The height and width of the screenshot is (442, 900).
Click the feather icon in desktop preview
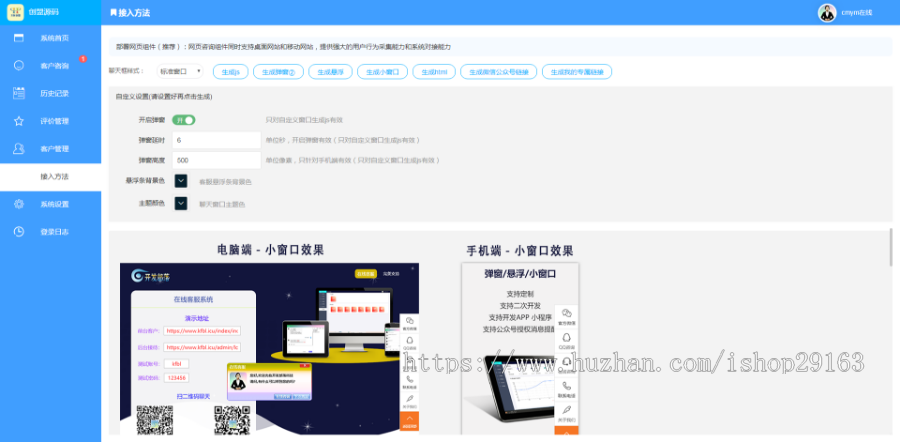(x=409, y=399)
